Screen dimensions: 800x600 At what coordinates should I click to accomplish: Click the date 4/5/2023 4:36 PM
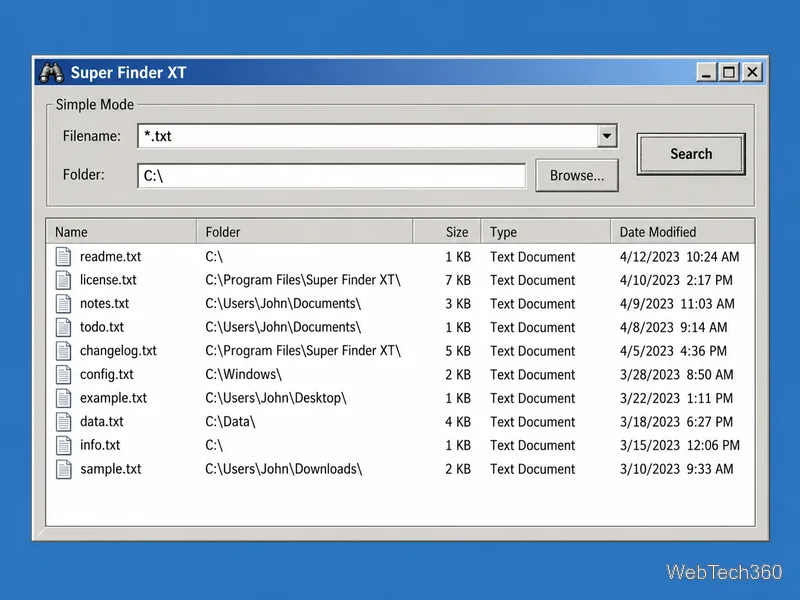(673, 351)
